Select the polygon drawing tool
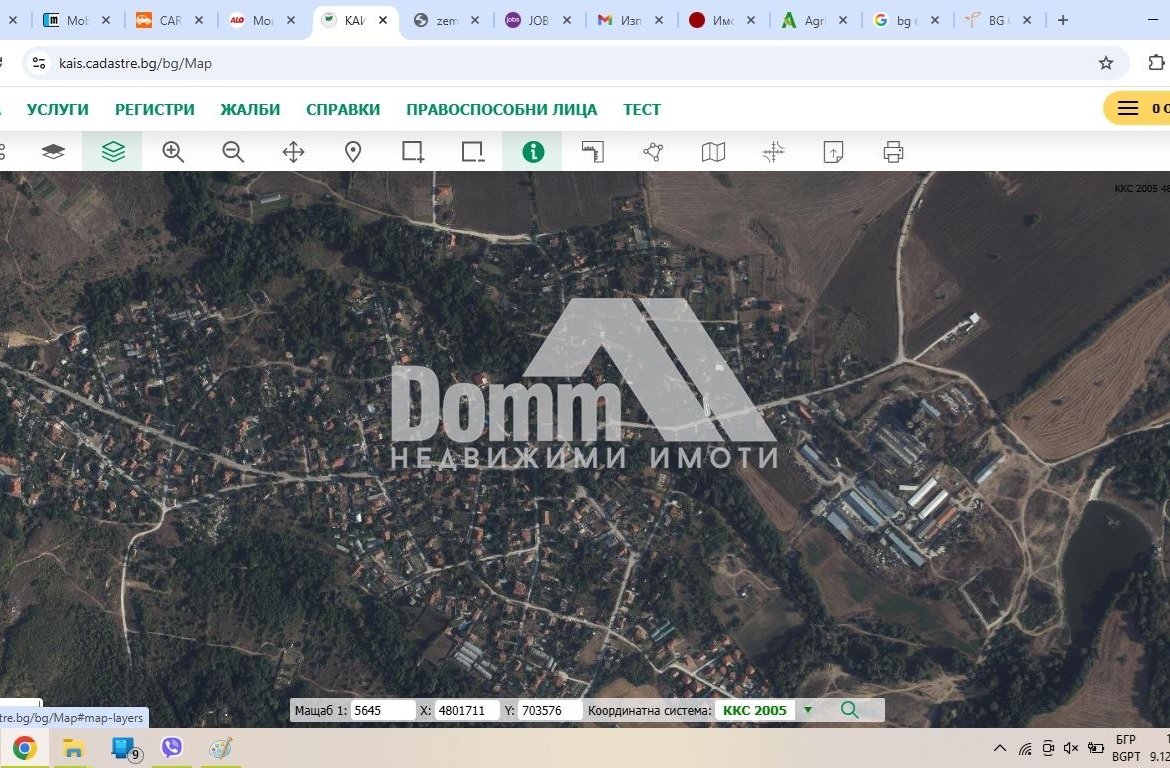This screenshot has width=1170, height=768. 653,152
